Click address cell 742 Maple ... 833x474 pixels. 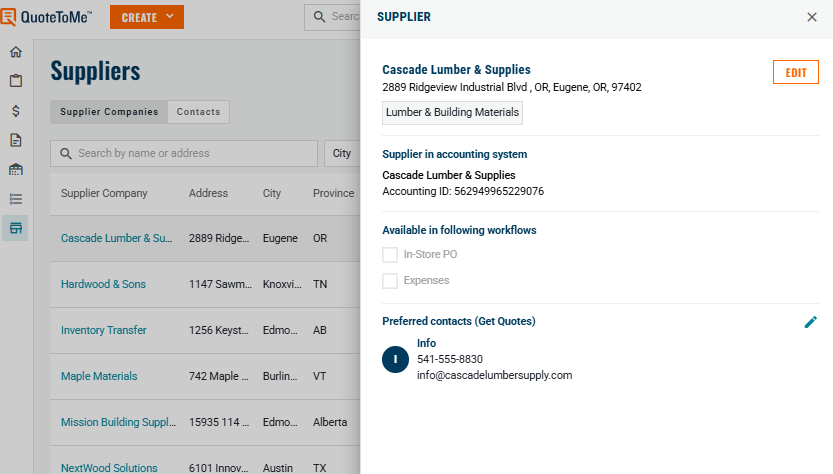218,376
